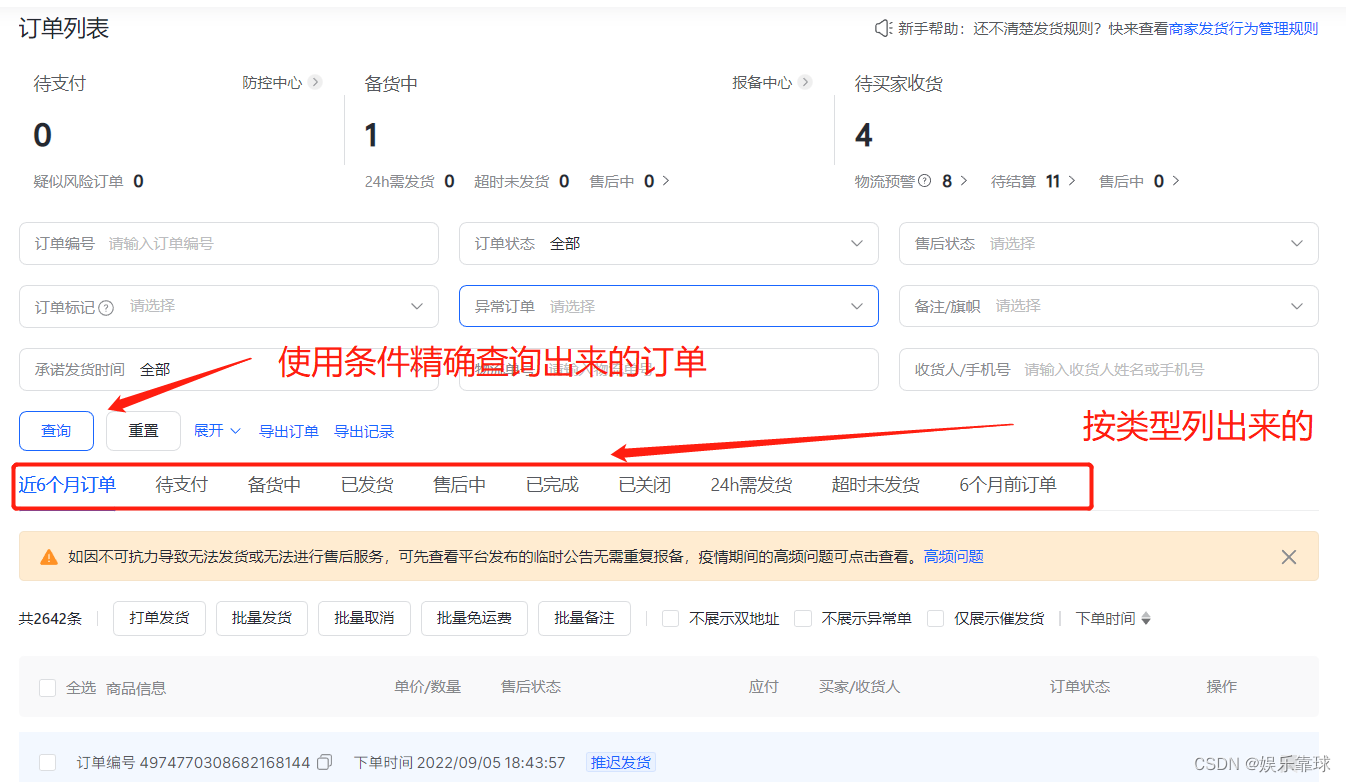Click the help icon beside 物流预警
This screenshot has height=782, width=1346.
924,181
